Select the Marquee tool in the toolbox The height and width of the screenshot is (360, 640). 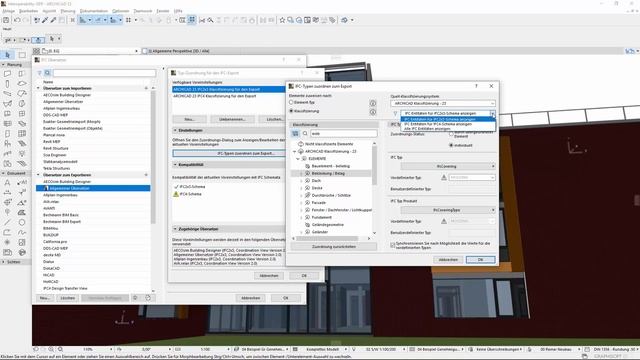22,55
